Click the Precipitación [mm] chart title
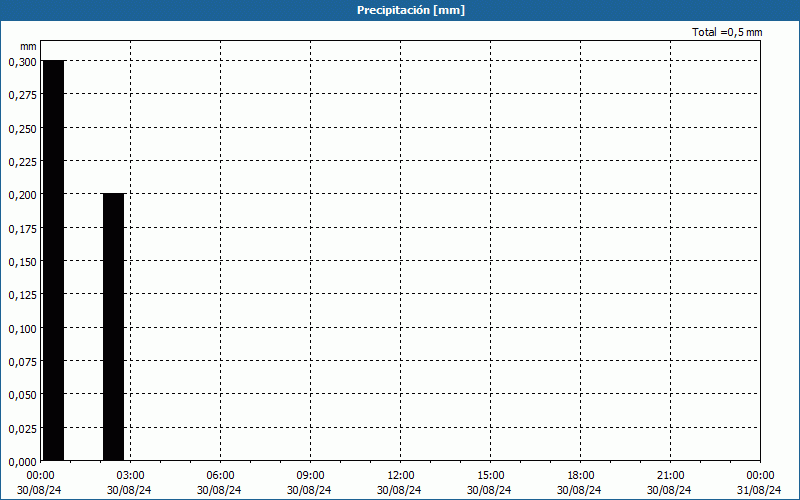The height and width of the screenshot is (500, 800). tap(411, 10)
